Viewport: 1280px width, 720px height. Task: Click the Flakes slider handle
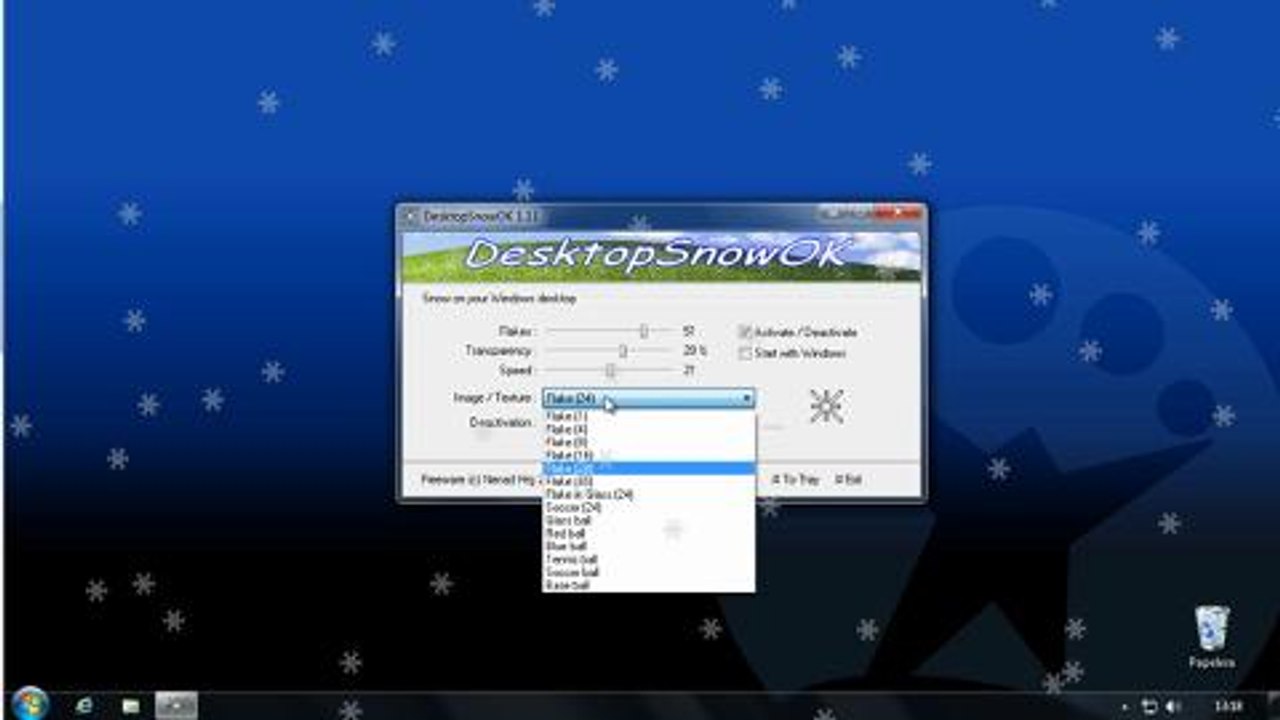point(644,331)
